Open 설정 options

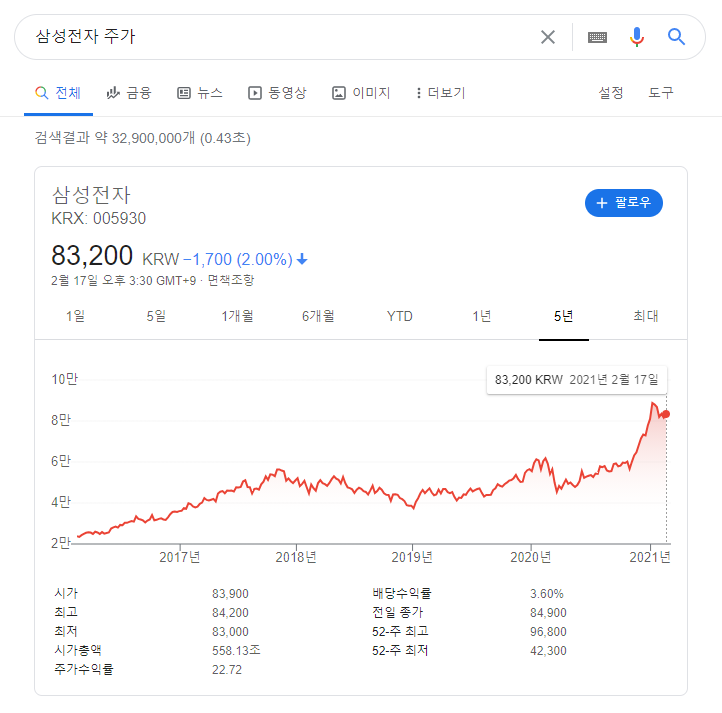611,93
